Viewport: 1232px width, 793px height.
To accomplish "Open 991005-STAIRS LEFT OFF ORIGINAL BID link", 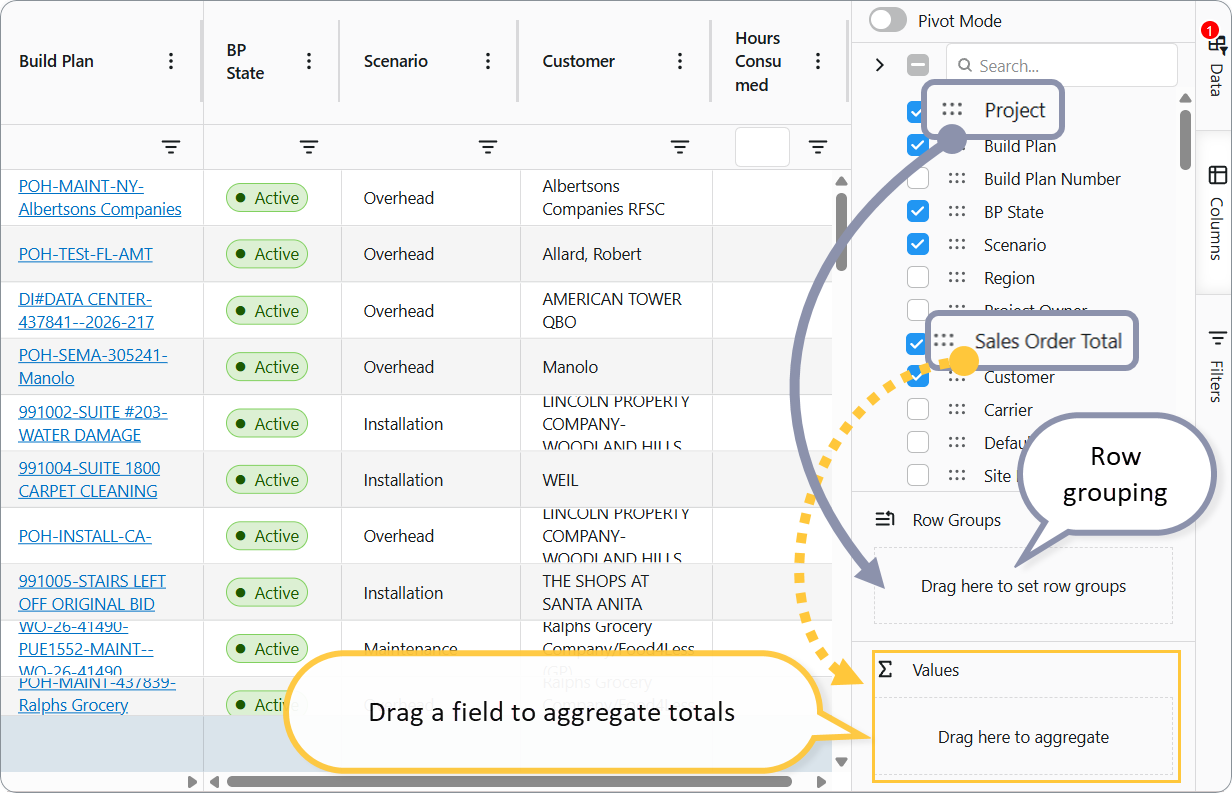I will 92,593.
